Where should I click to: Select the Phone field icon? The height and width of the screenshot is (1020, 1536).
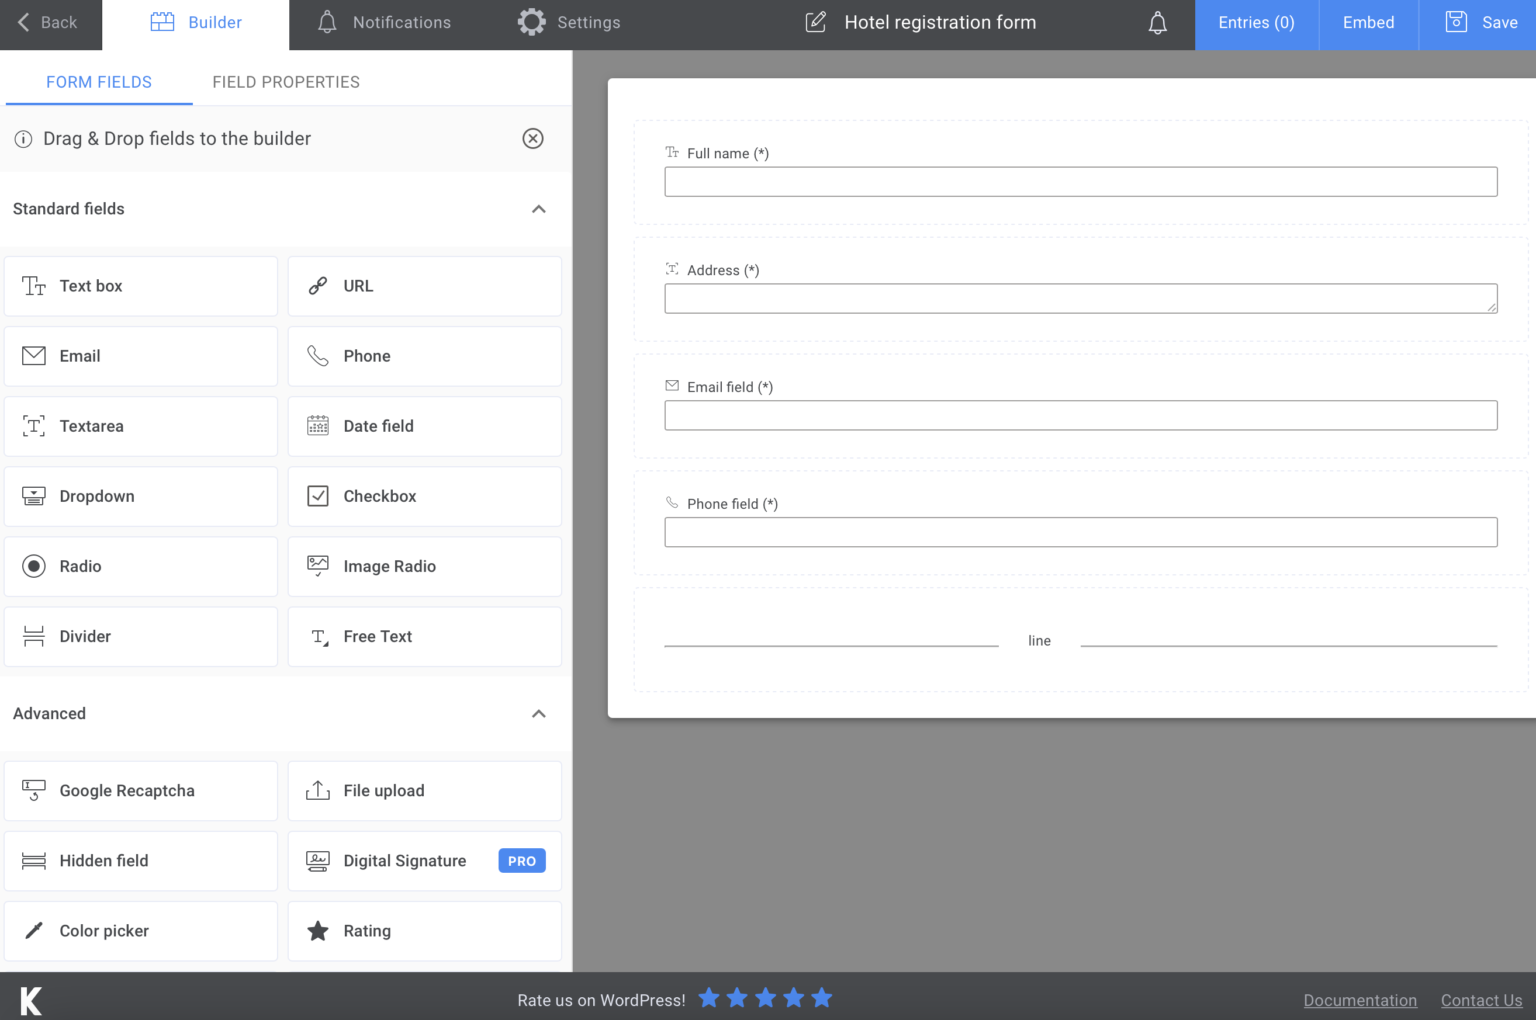tap(318, 356)
